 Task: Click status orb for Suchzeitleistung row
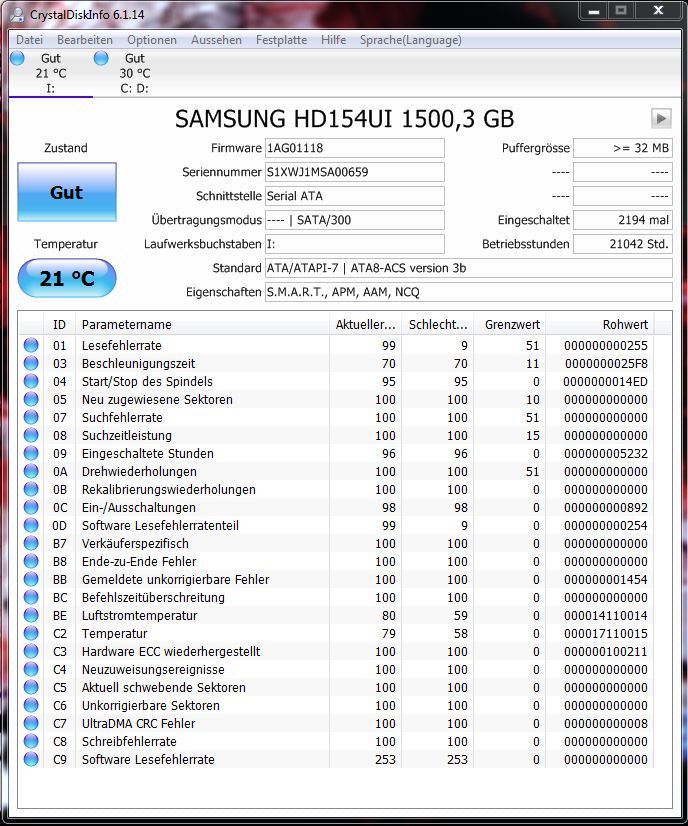pos(31,435)
